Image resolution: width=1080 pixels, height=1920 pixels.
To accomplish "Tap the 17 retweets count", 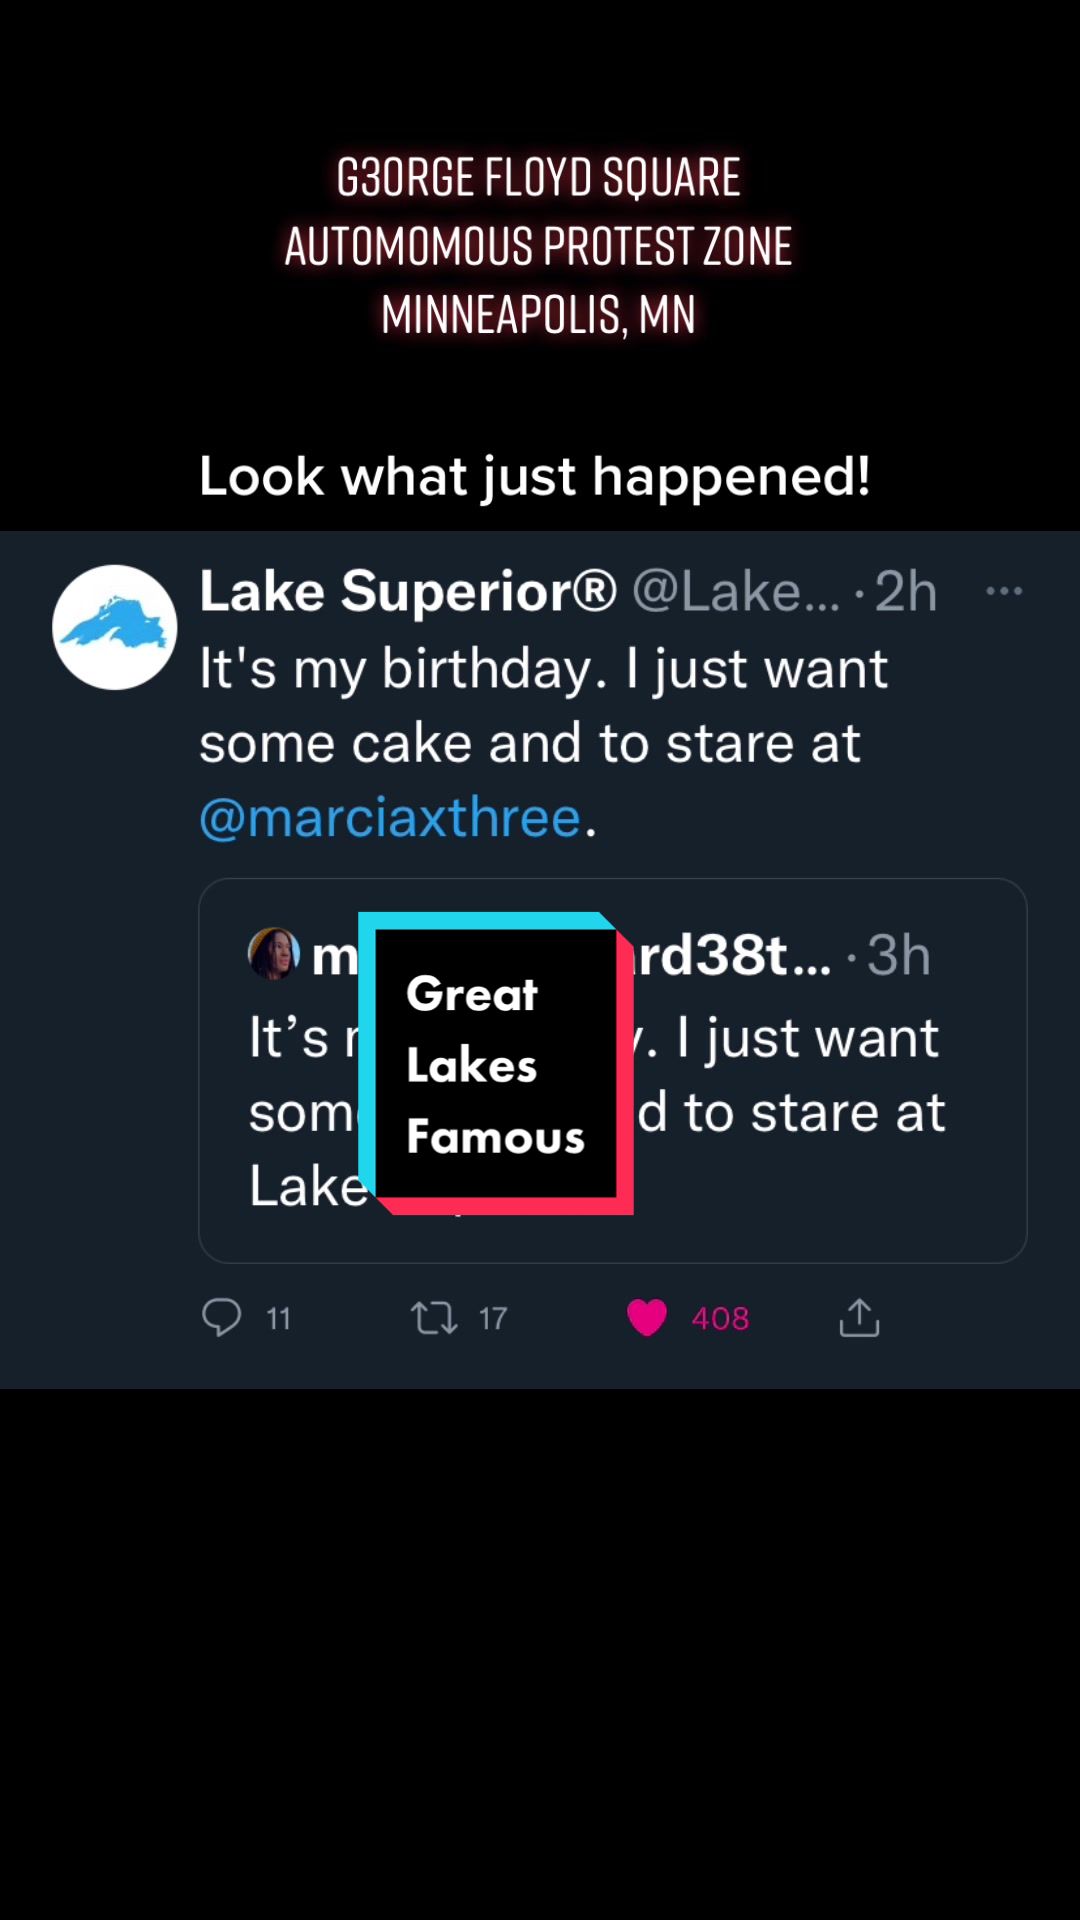I will coord(493,1318).
